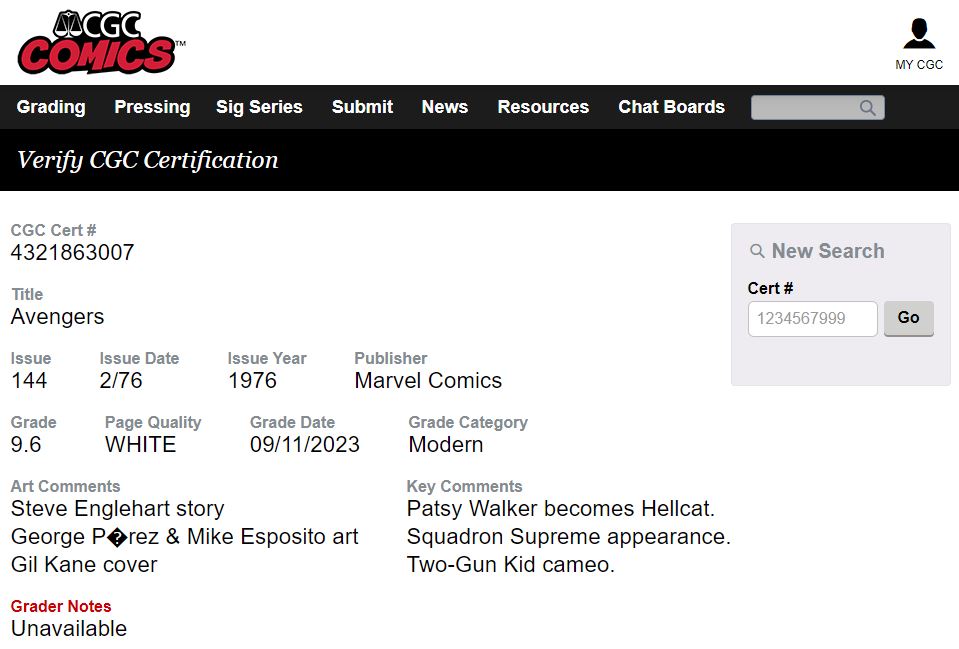Image resolution: width=959 pixels, height=649 pixels.
Task: Select the cert number 4321863007
Action: [x=72, y=253]
